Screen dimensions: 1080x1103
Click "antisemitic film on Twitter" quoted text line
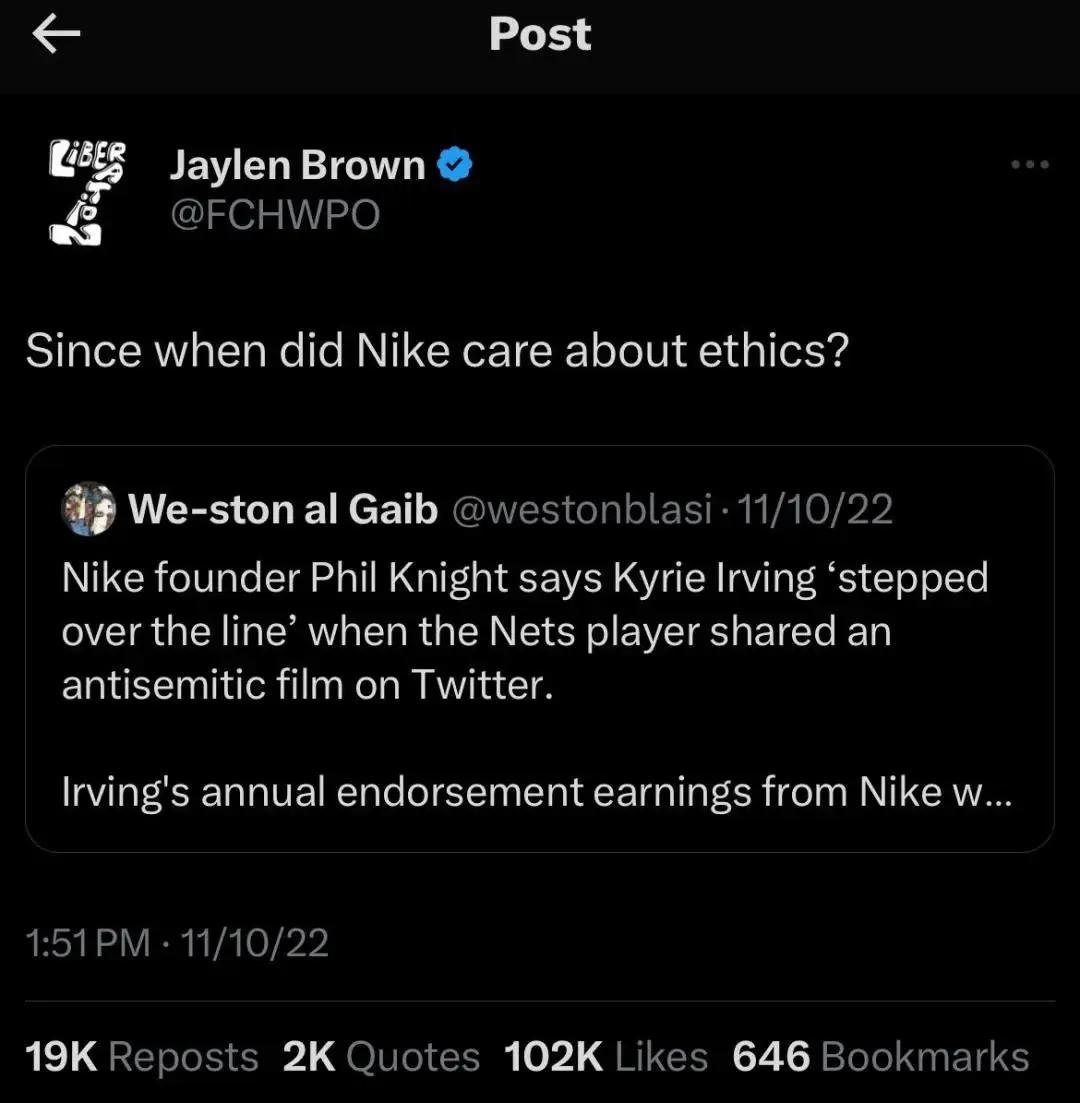[307, 685]
